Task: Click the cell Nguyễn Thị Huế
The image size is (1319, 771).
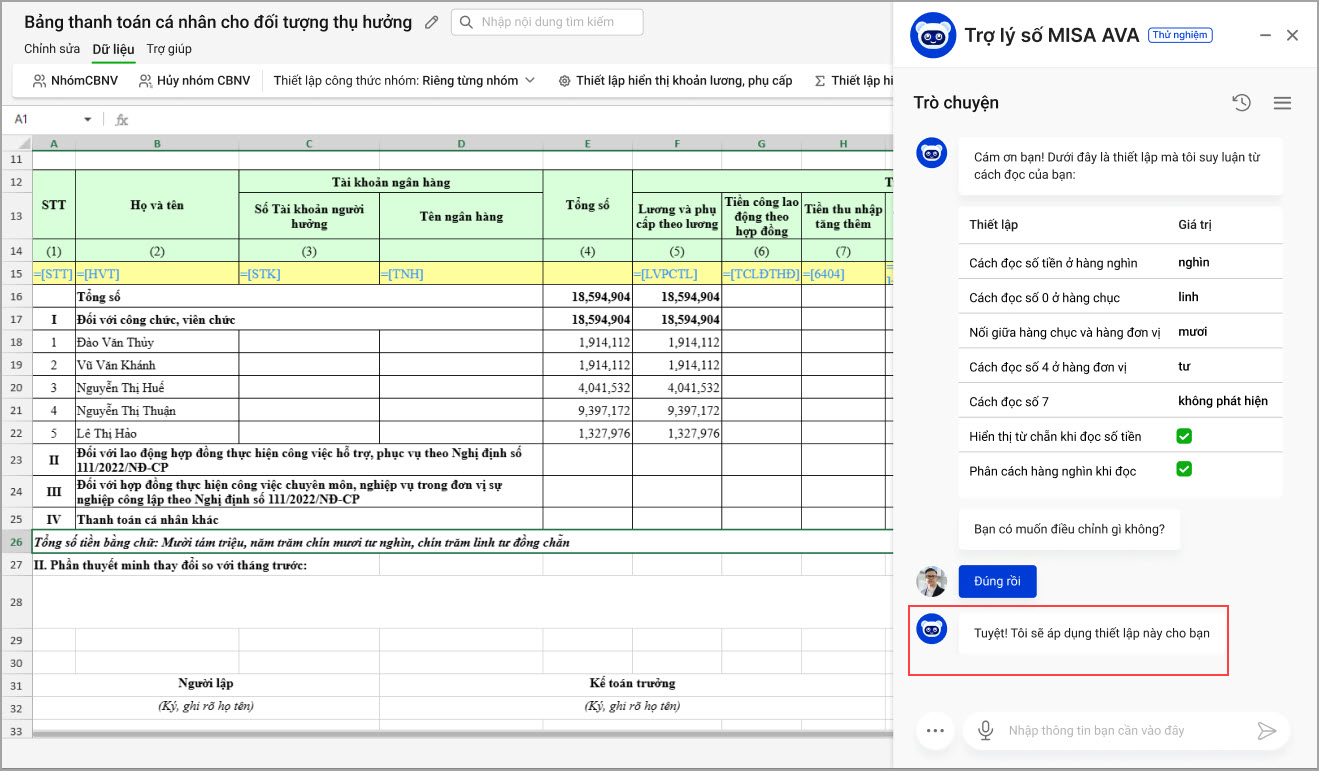Action: point(157,388)
